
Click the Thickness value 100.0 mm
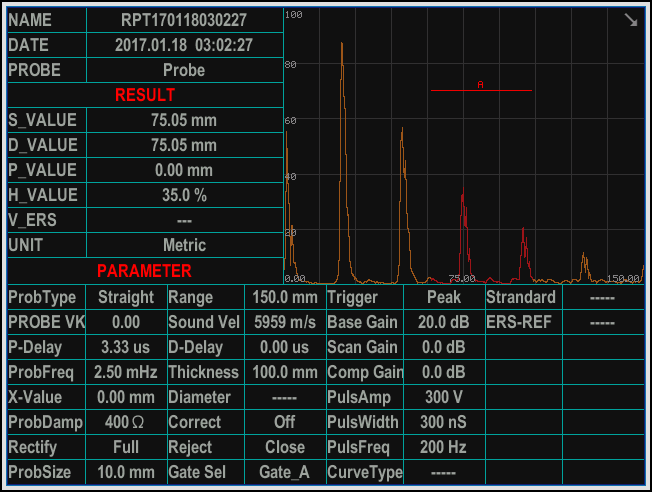point(284,372)
